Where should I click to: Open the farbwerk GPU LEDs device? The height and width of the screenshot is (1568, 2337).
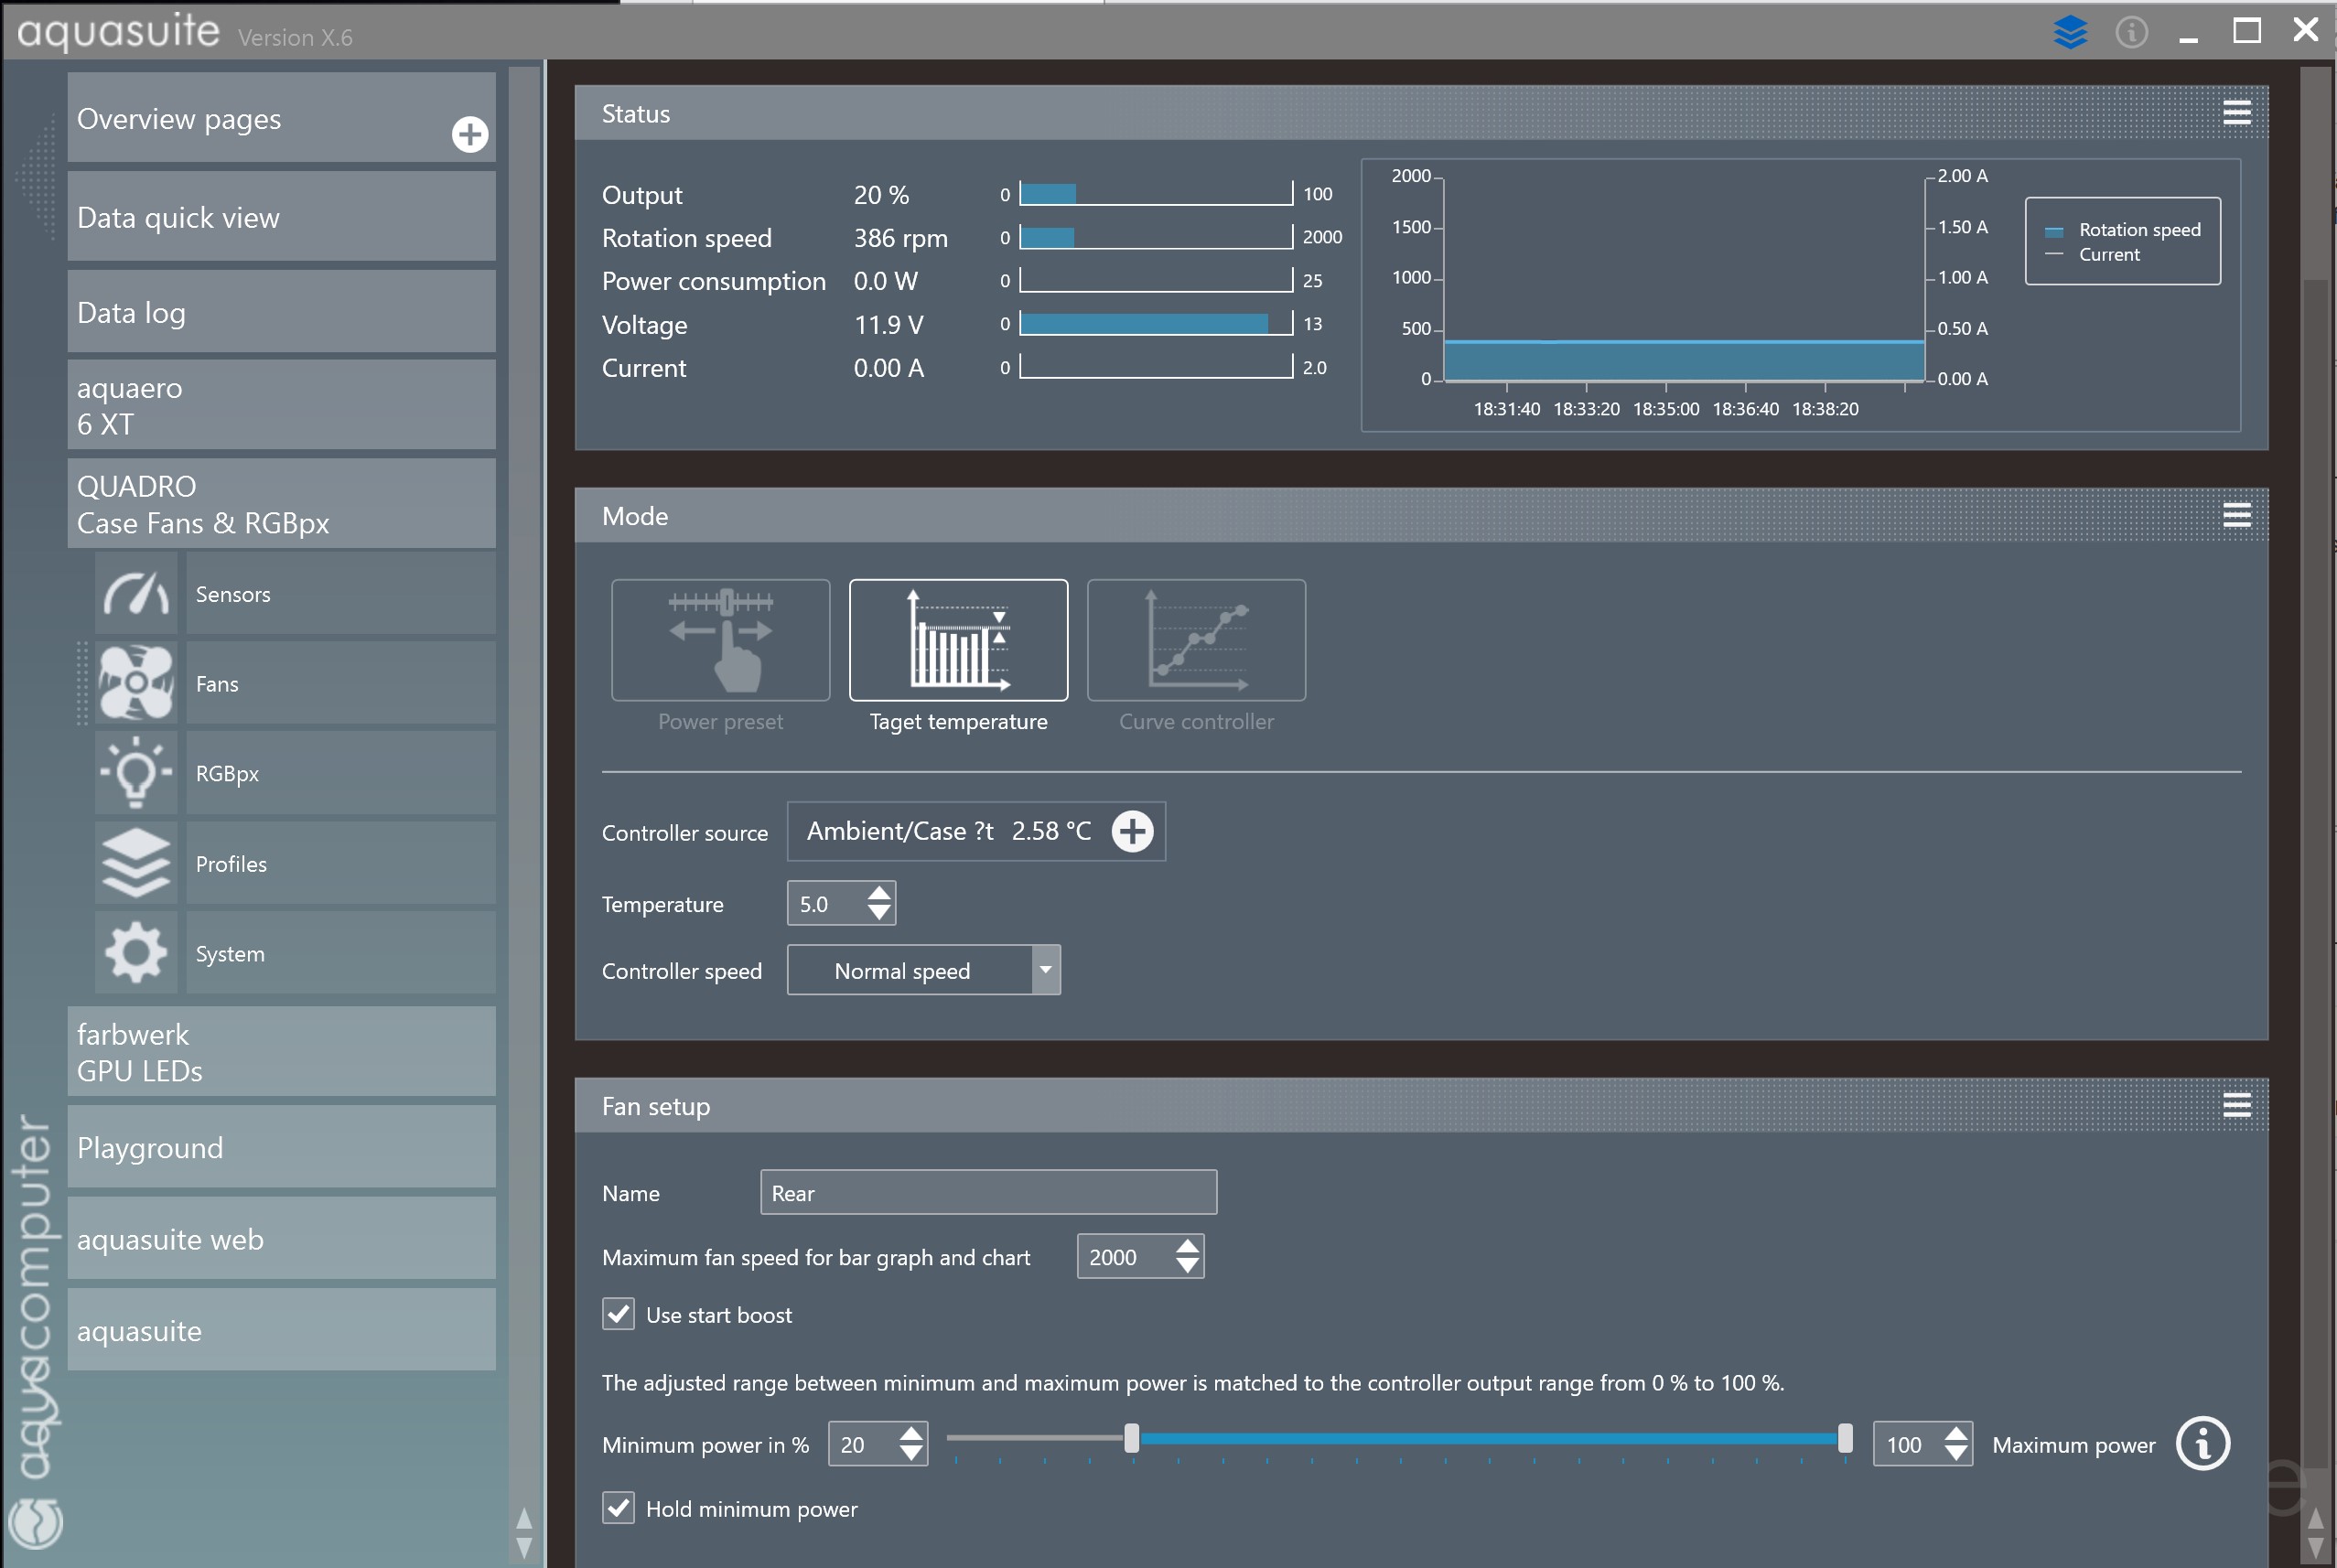pos(281,1052)
